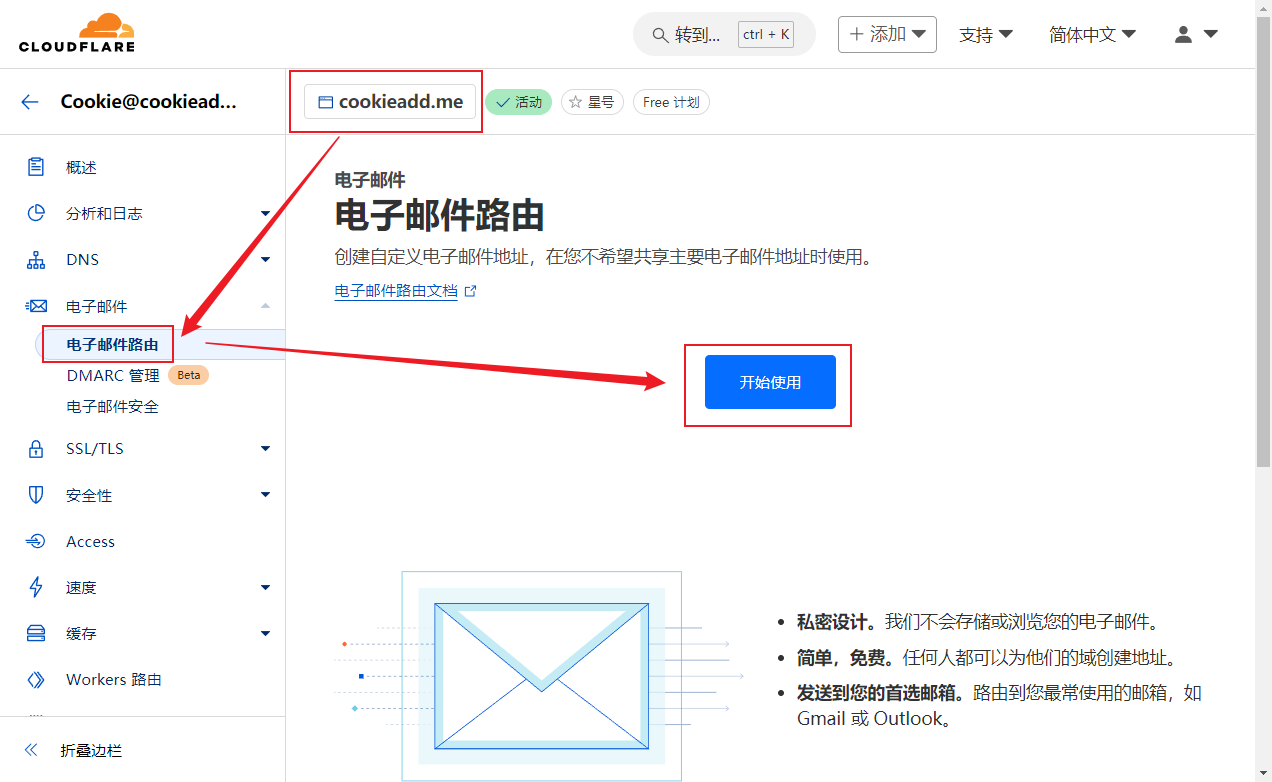The height and width of the screenshot is (782, 1272).
Task: Click the 安全性 shield icon
Action: click(x=36, y=495)
